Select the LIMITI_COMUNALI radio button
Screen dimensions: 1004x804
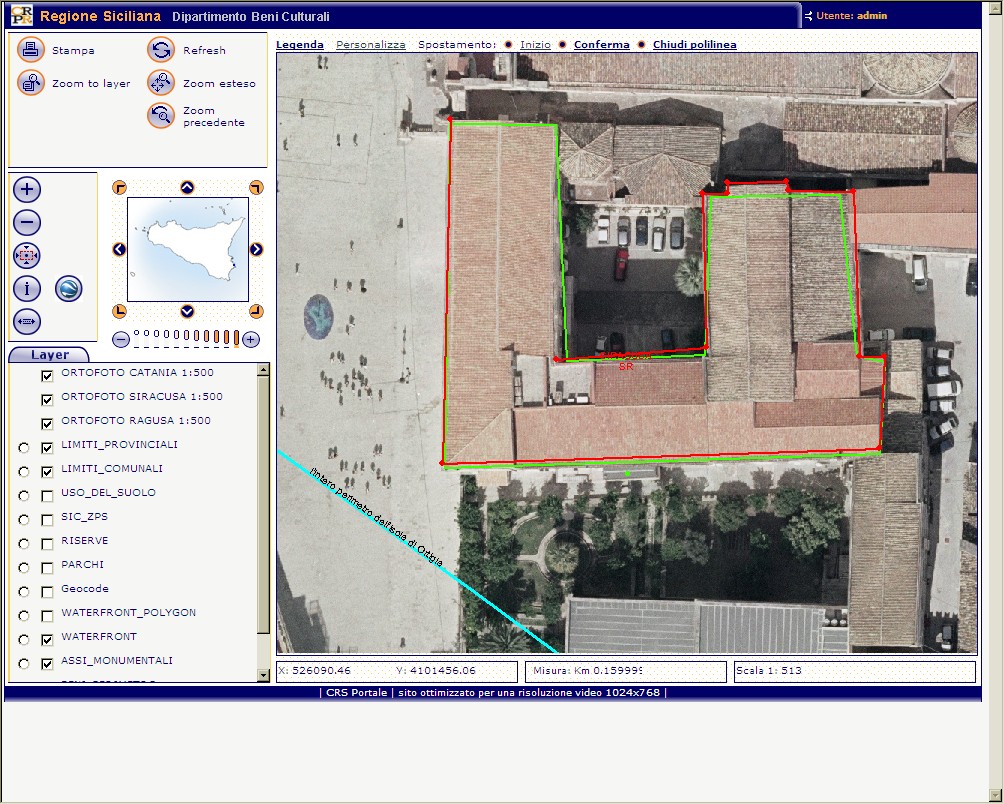pos(24,471)
